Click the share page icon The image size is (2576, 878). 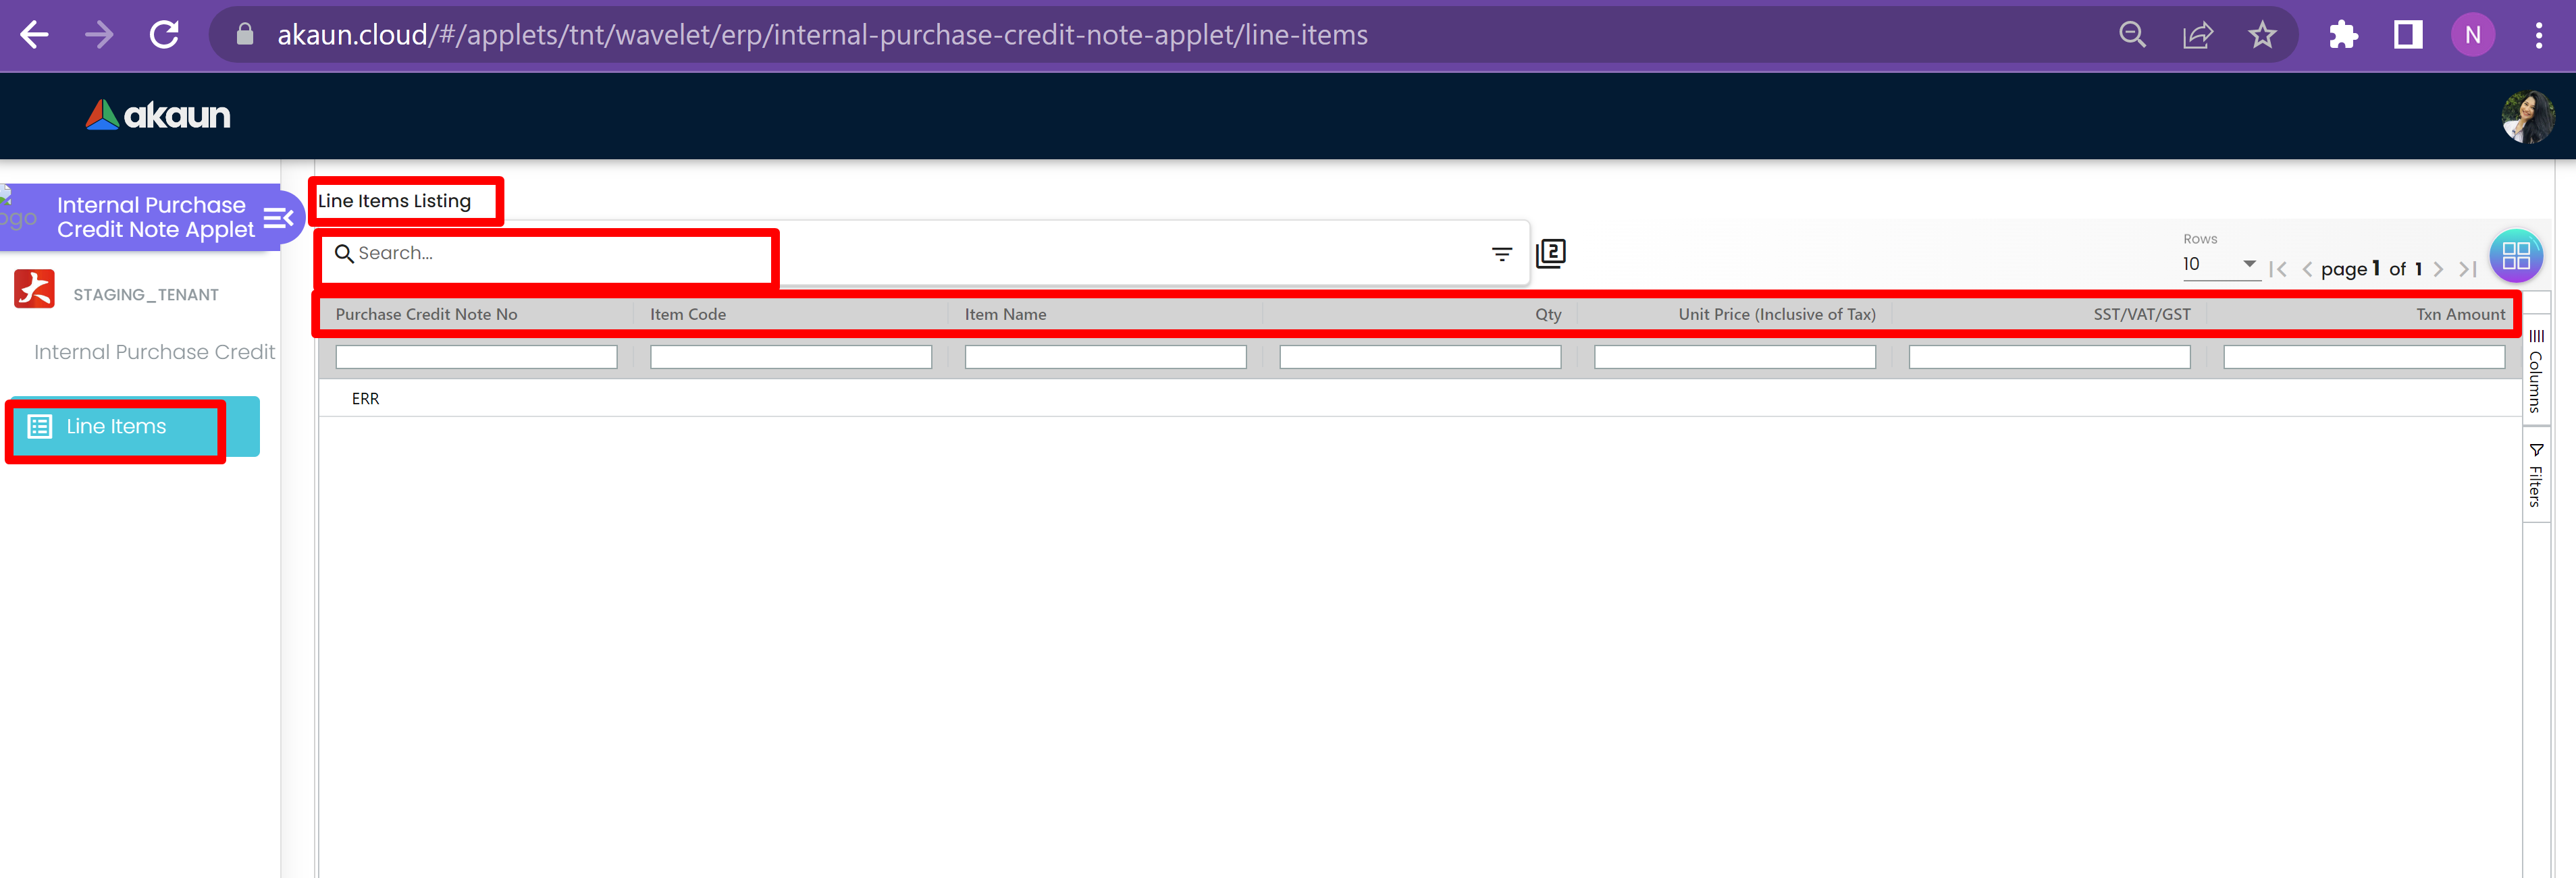pyautogui.click(x=2197, y=35)
